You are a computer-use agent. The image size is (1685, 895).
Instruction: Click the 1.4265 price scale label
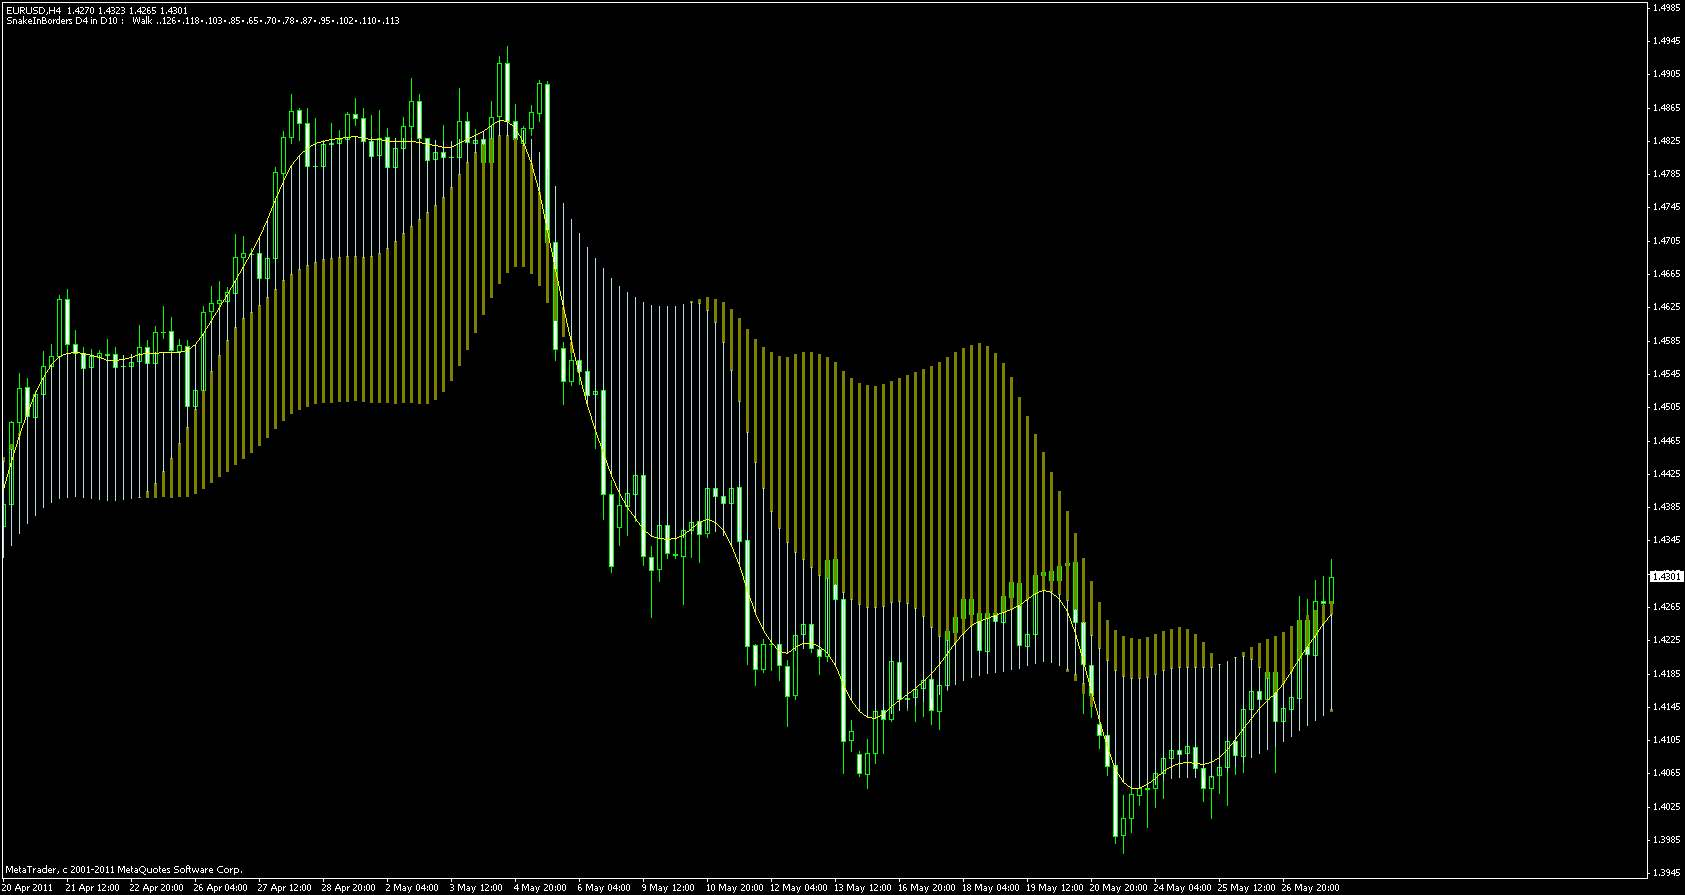coord(1666,607)
